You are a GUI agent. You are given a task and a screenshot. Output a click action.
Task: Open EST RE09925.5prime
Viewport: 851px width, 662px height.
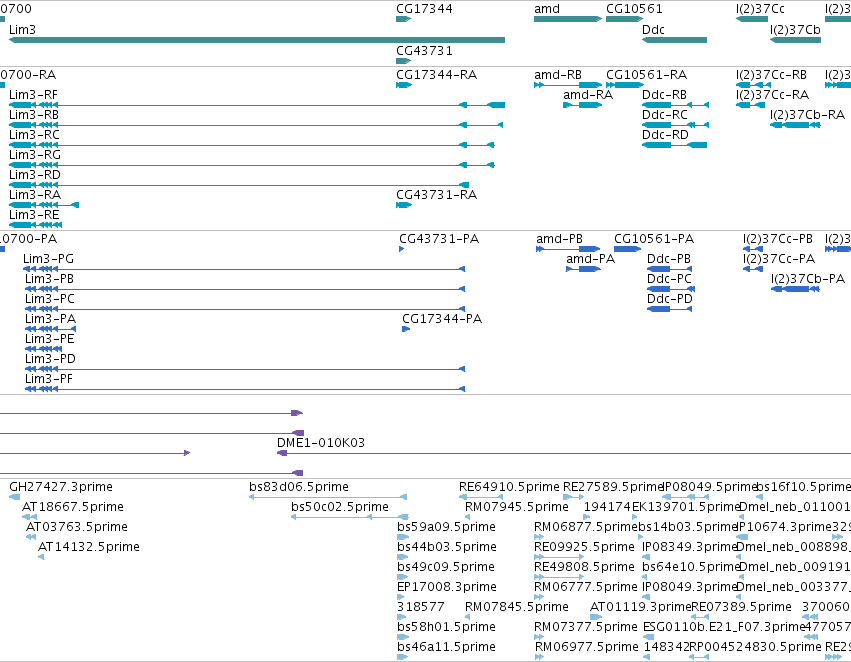point(559,557)
